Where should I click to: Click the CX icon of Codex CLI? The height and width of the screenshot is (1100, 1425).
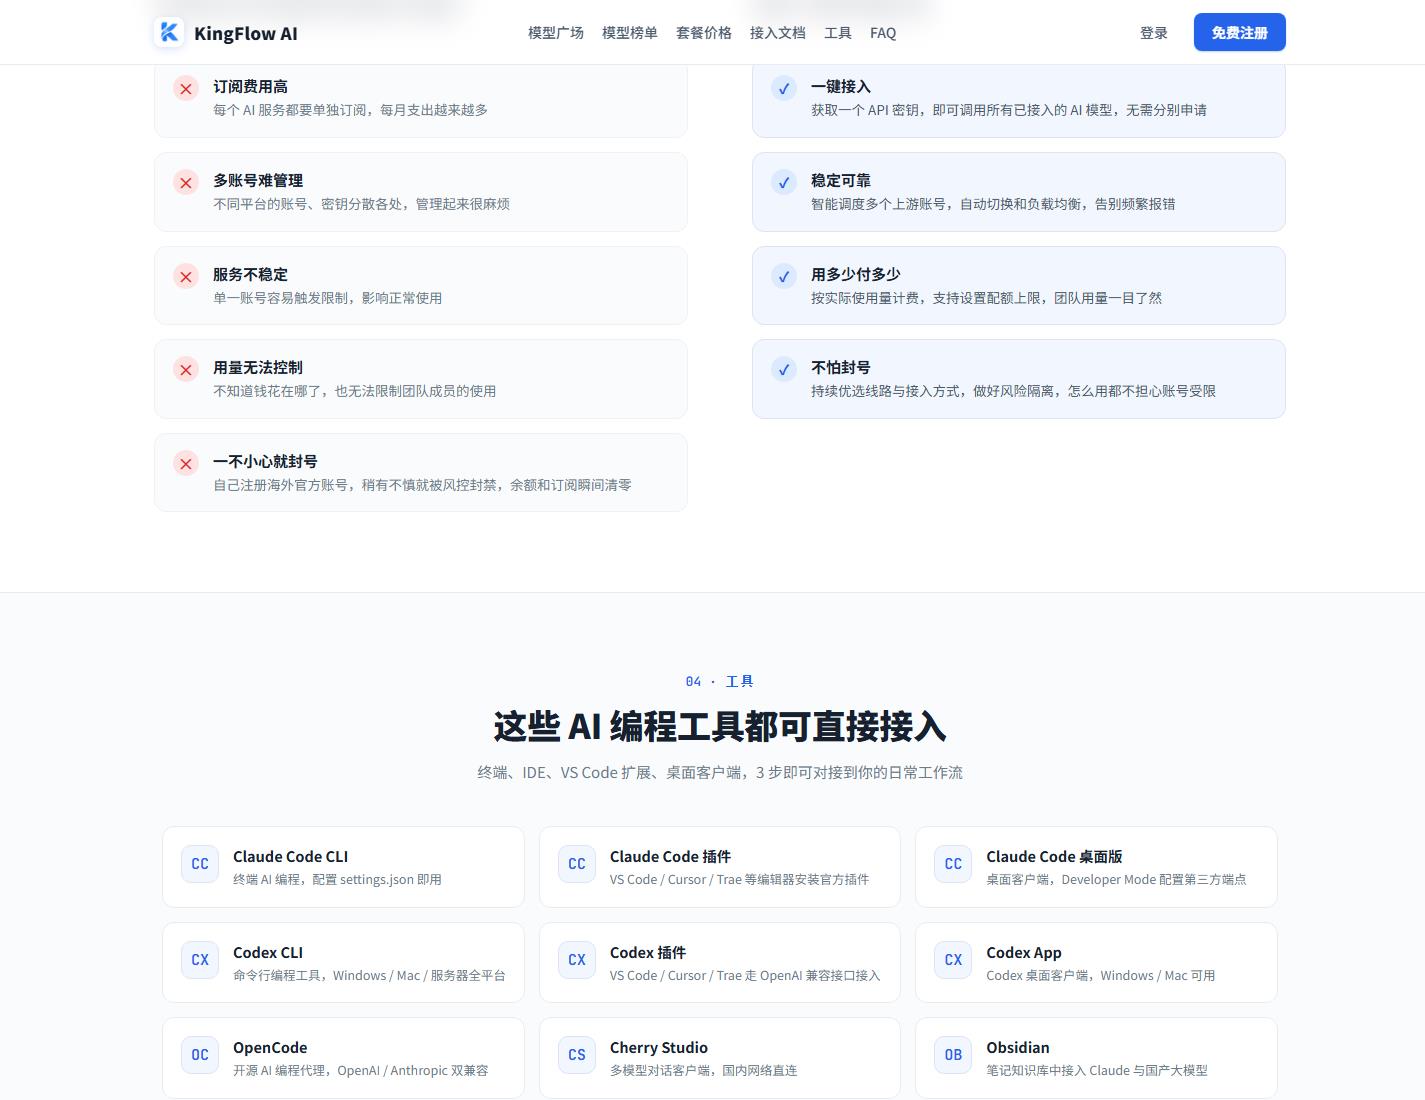tap(200, 960)
